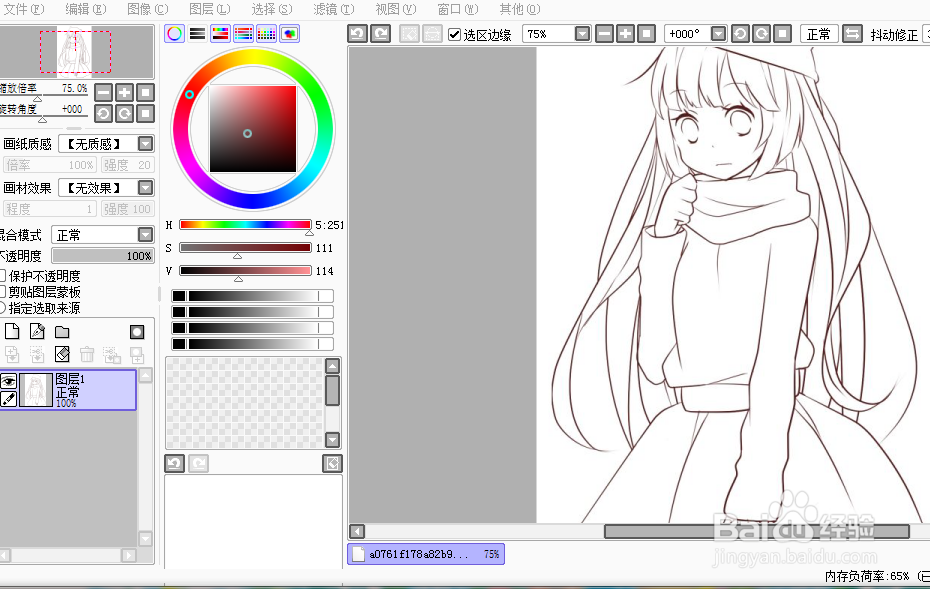Open the 图像 menu
Screen dimensions: 930x589
[x=148, y=9]
